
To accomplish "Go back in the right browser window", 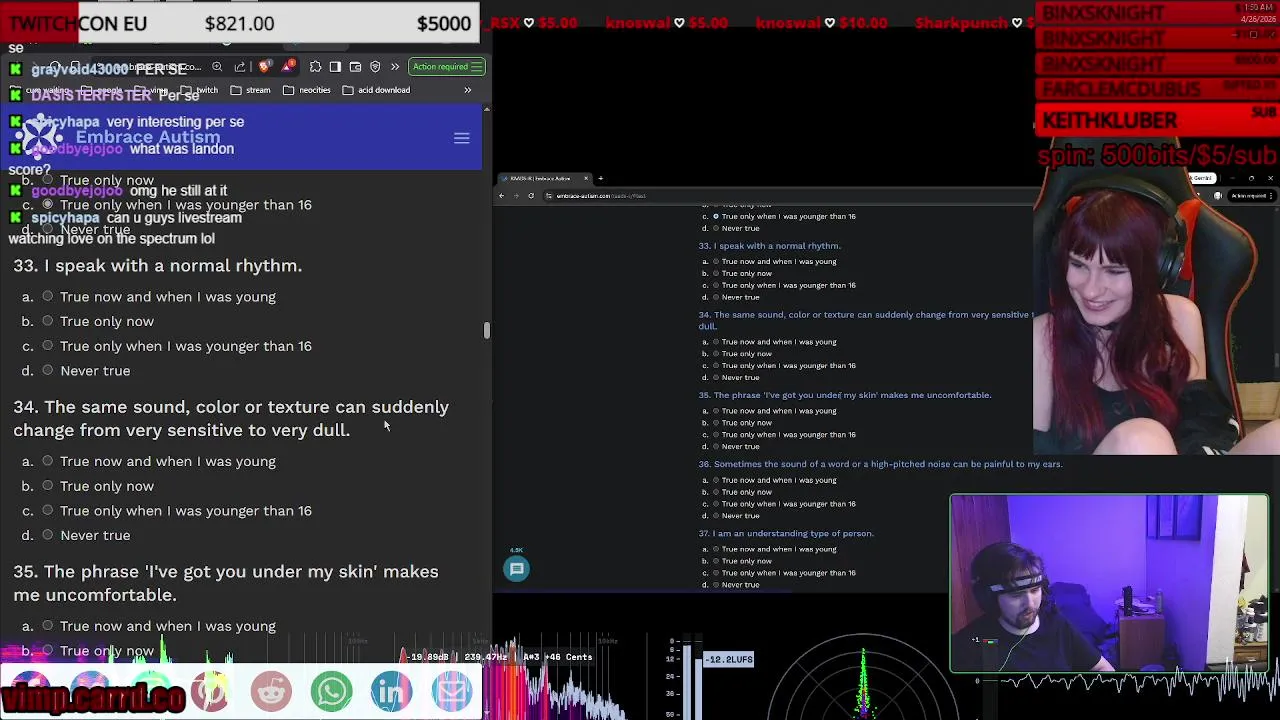I will pos(503,196).
